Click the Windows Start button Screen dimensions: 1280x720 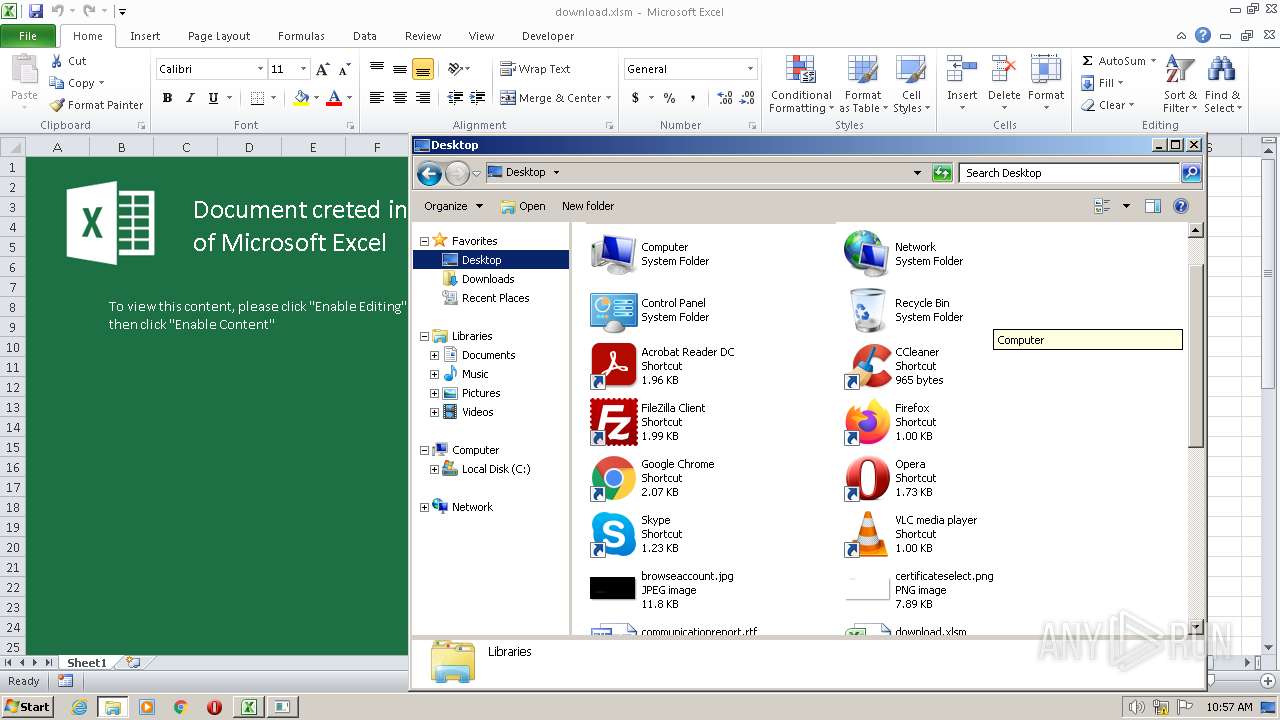pos(27,706)
